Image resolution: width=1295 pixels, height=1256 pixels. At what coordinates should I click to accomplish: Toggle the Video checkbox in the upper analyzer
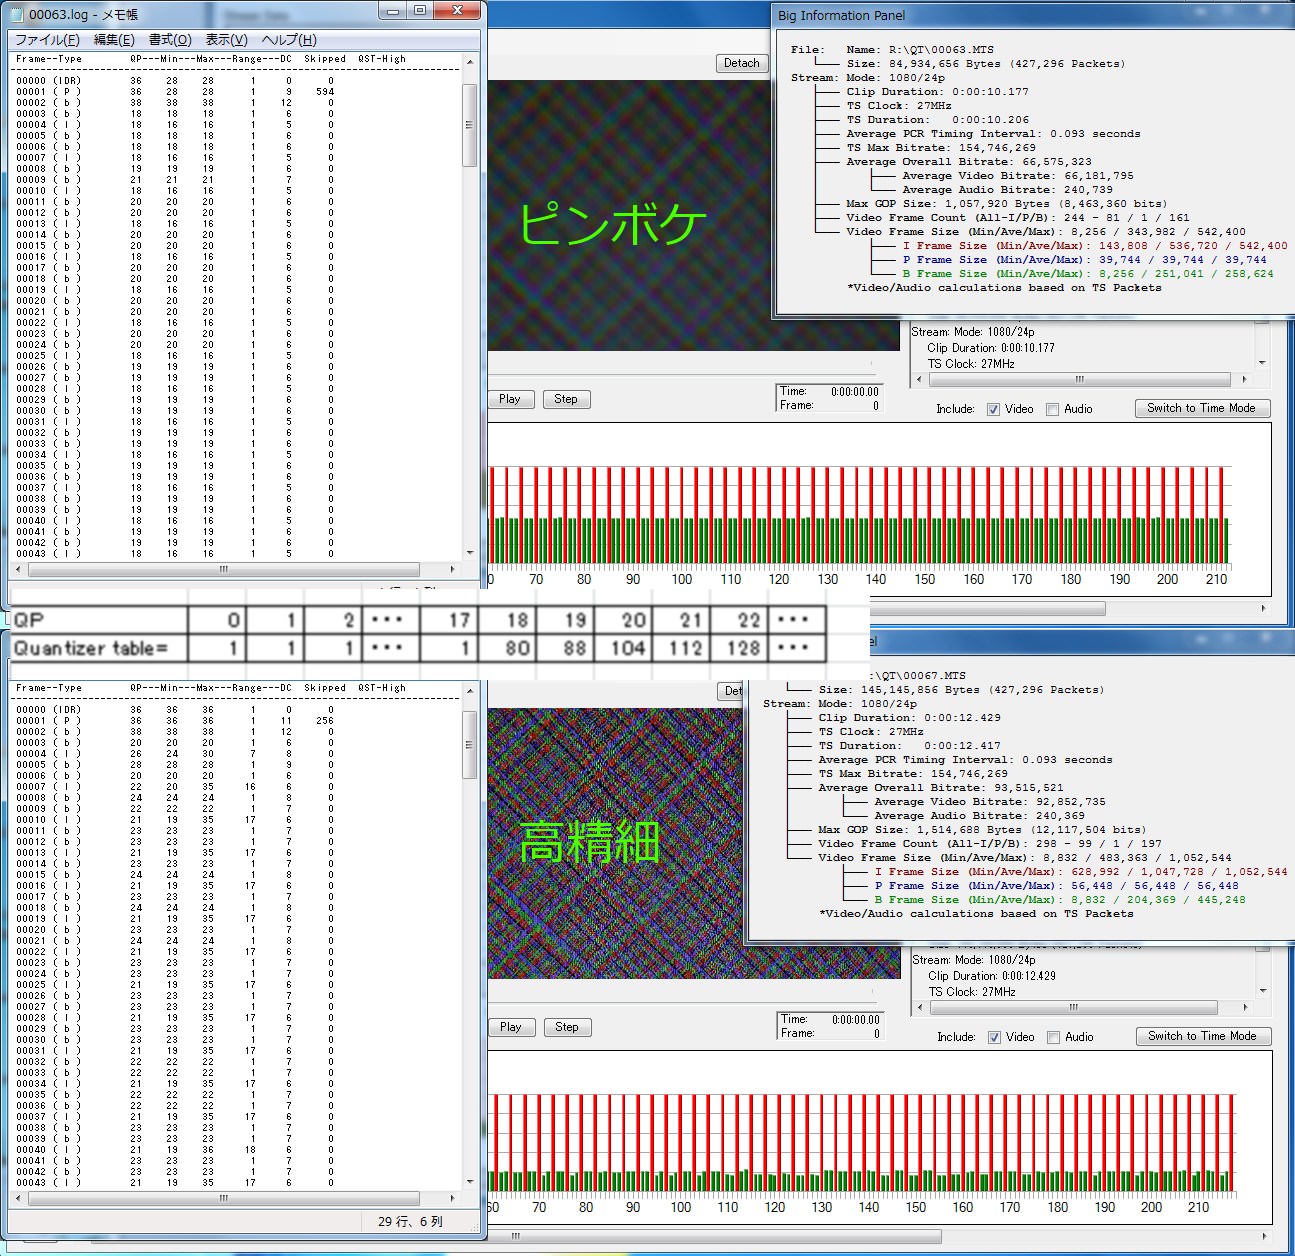[993, 409]
